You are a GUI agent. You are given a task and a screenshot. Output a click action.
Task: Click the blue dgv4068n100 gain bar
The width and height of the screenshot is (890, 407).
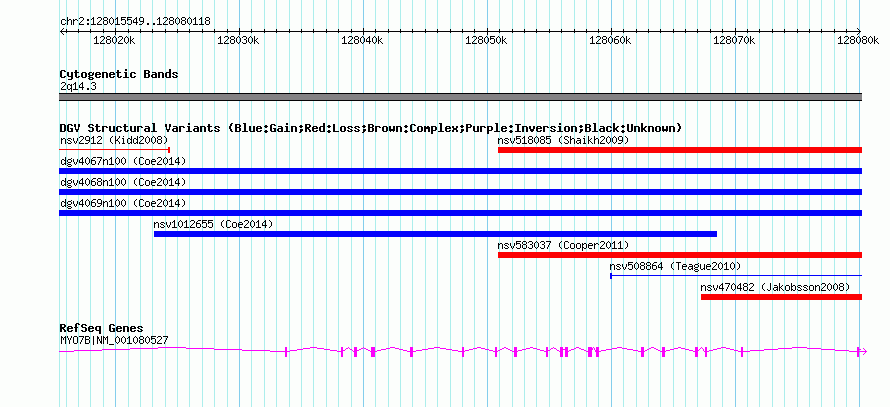click(461, 192)
